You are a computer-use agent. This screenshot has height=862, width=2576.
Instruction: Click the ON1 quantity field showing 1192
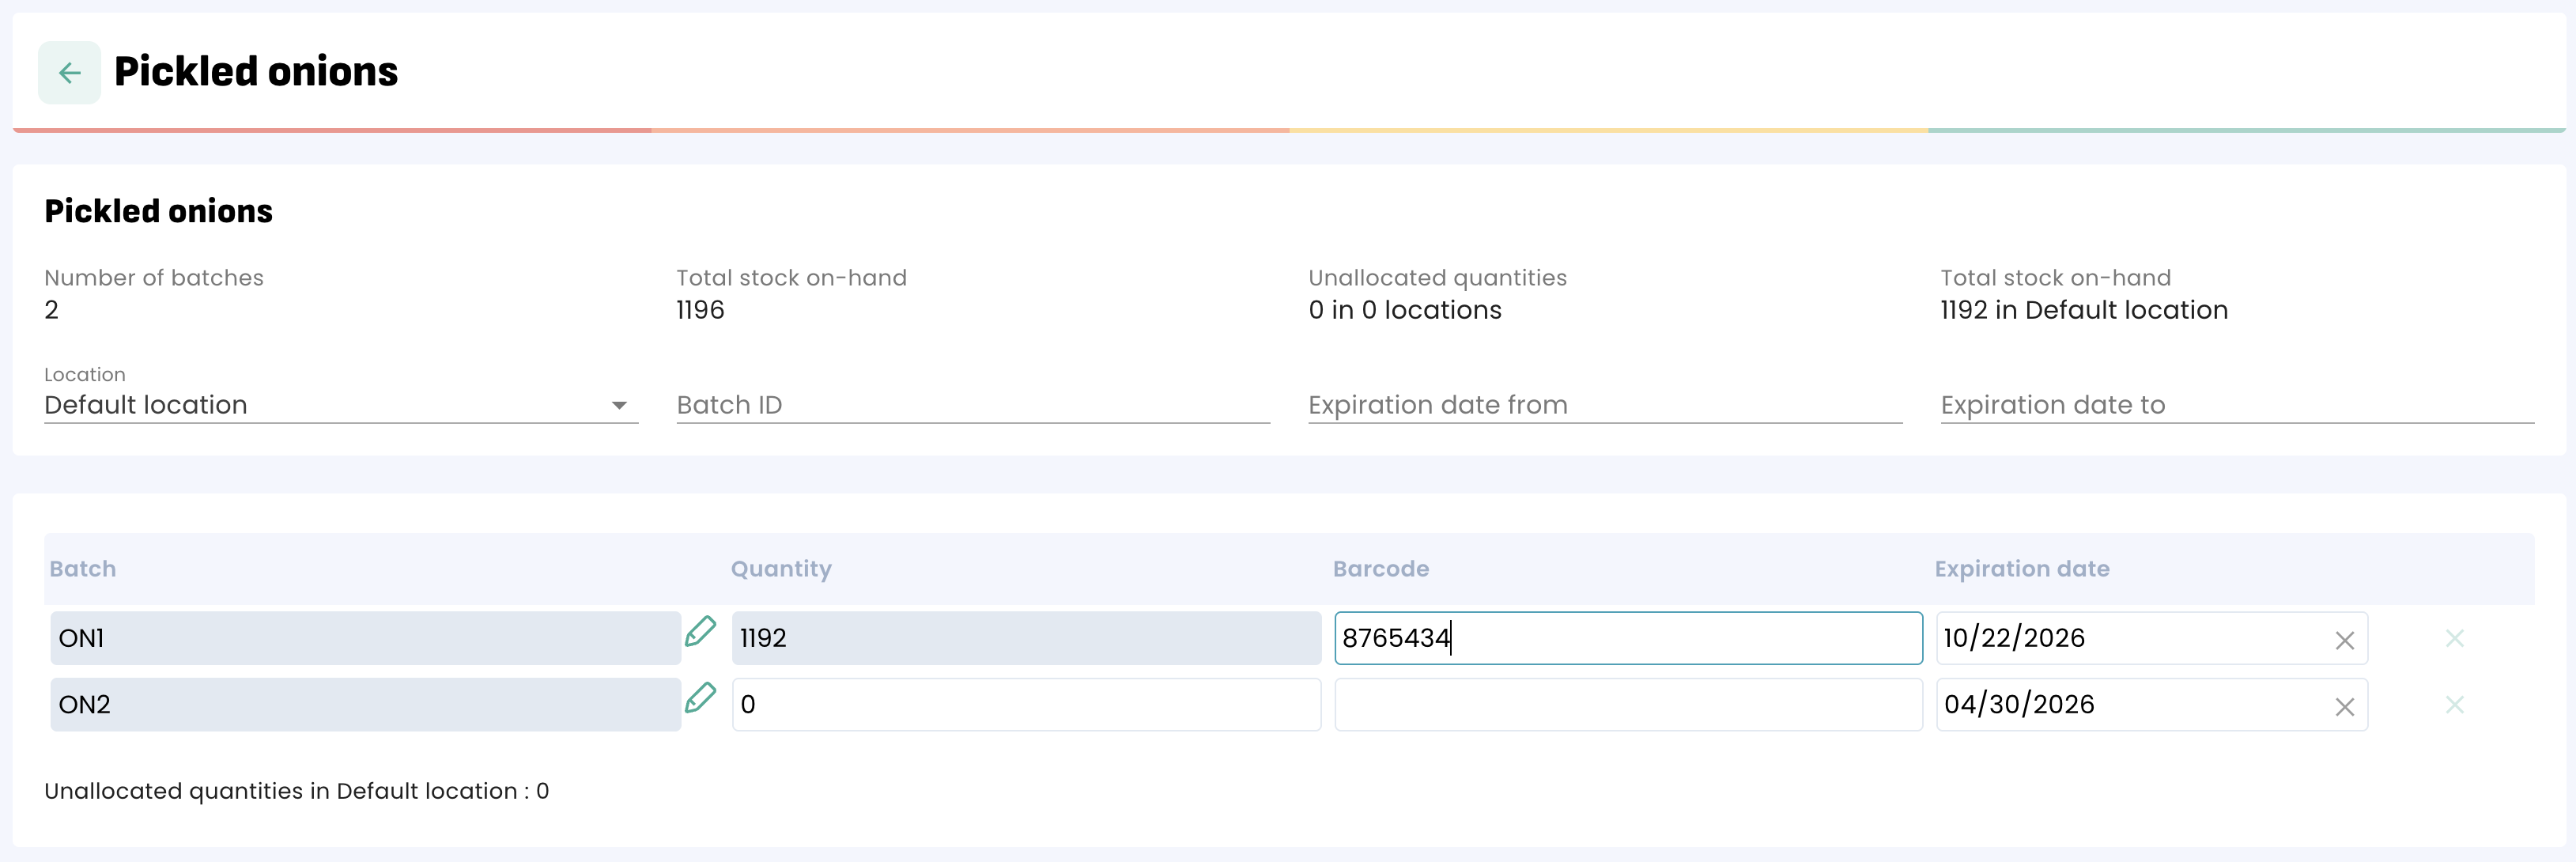[x=1026, y=638]
